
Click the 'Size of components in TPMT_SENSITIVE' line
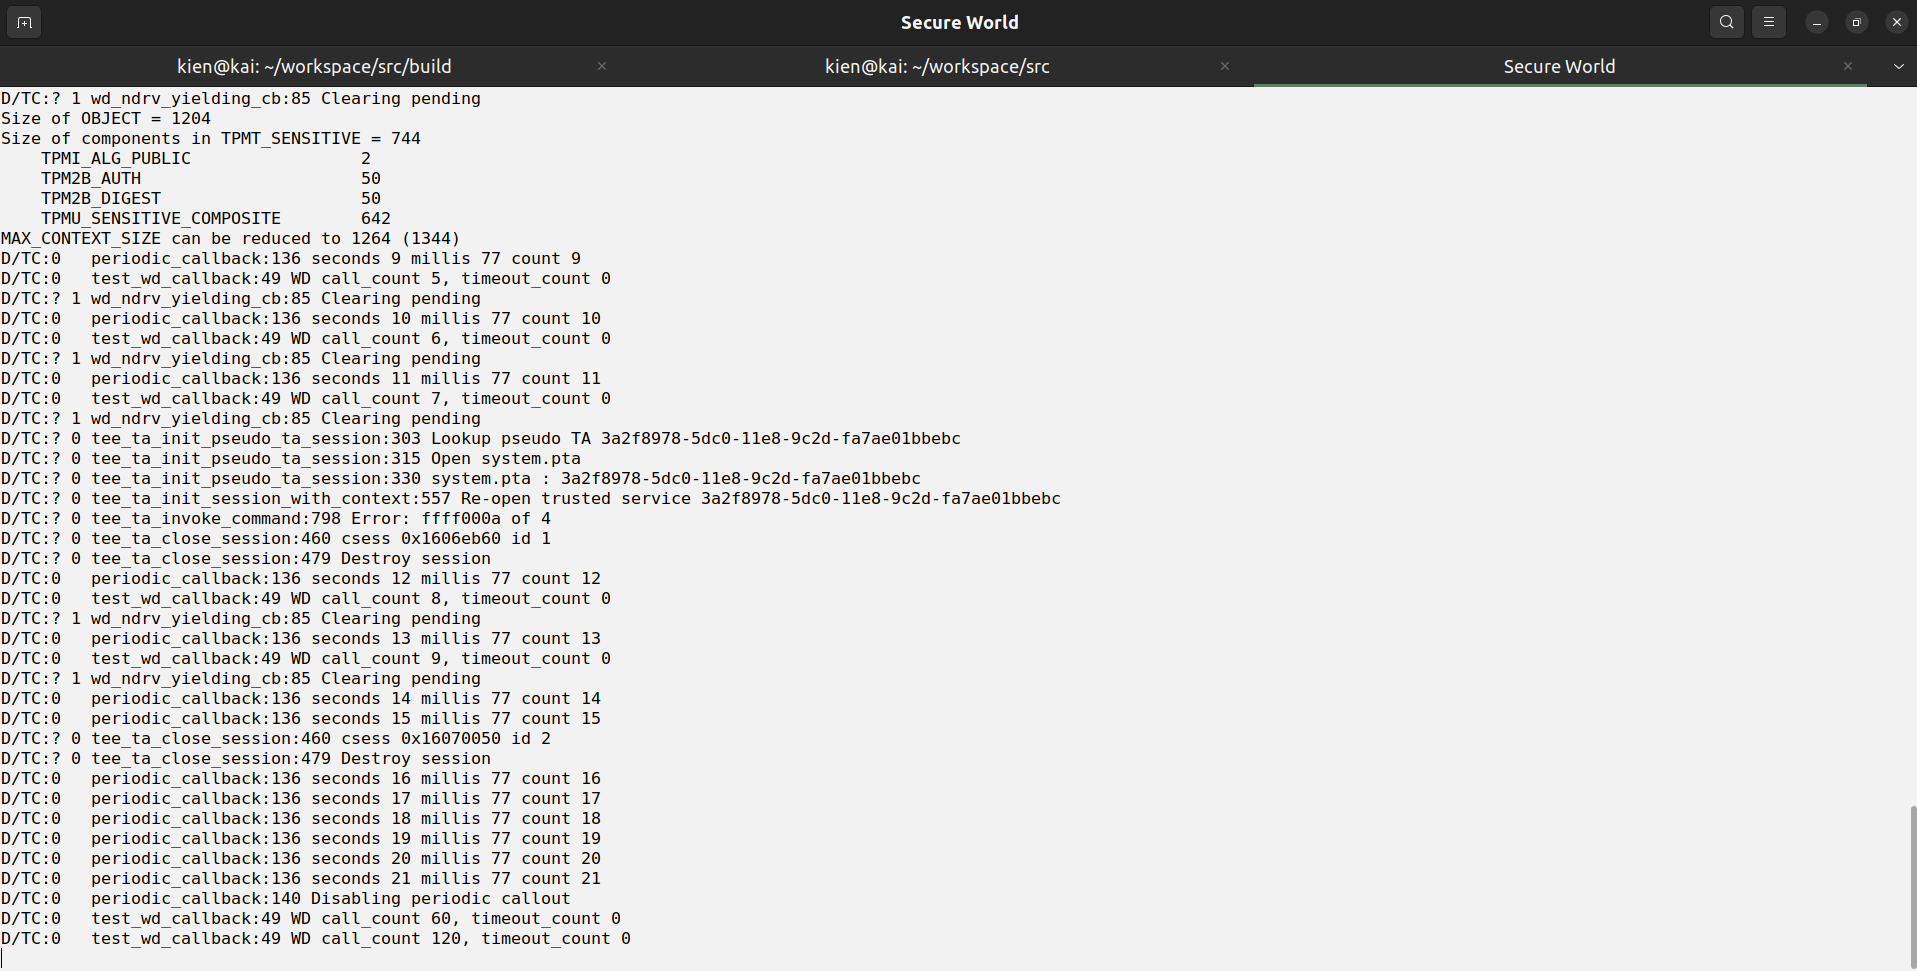211,139
